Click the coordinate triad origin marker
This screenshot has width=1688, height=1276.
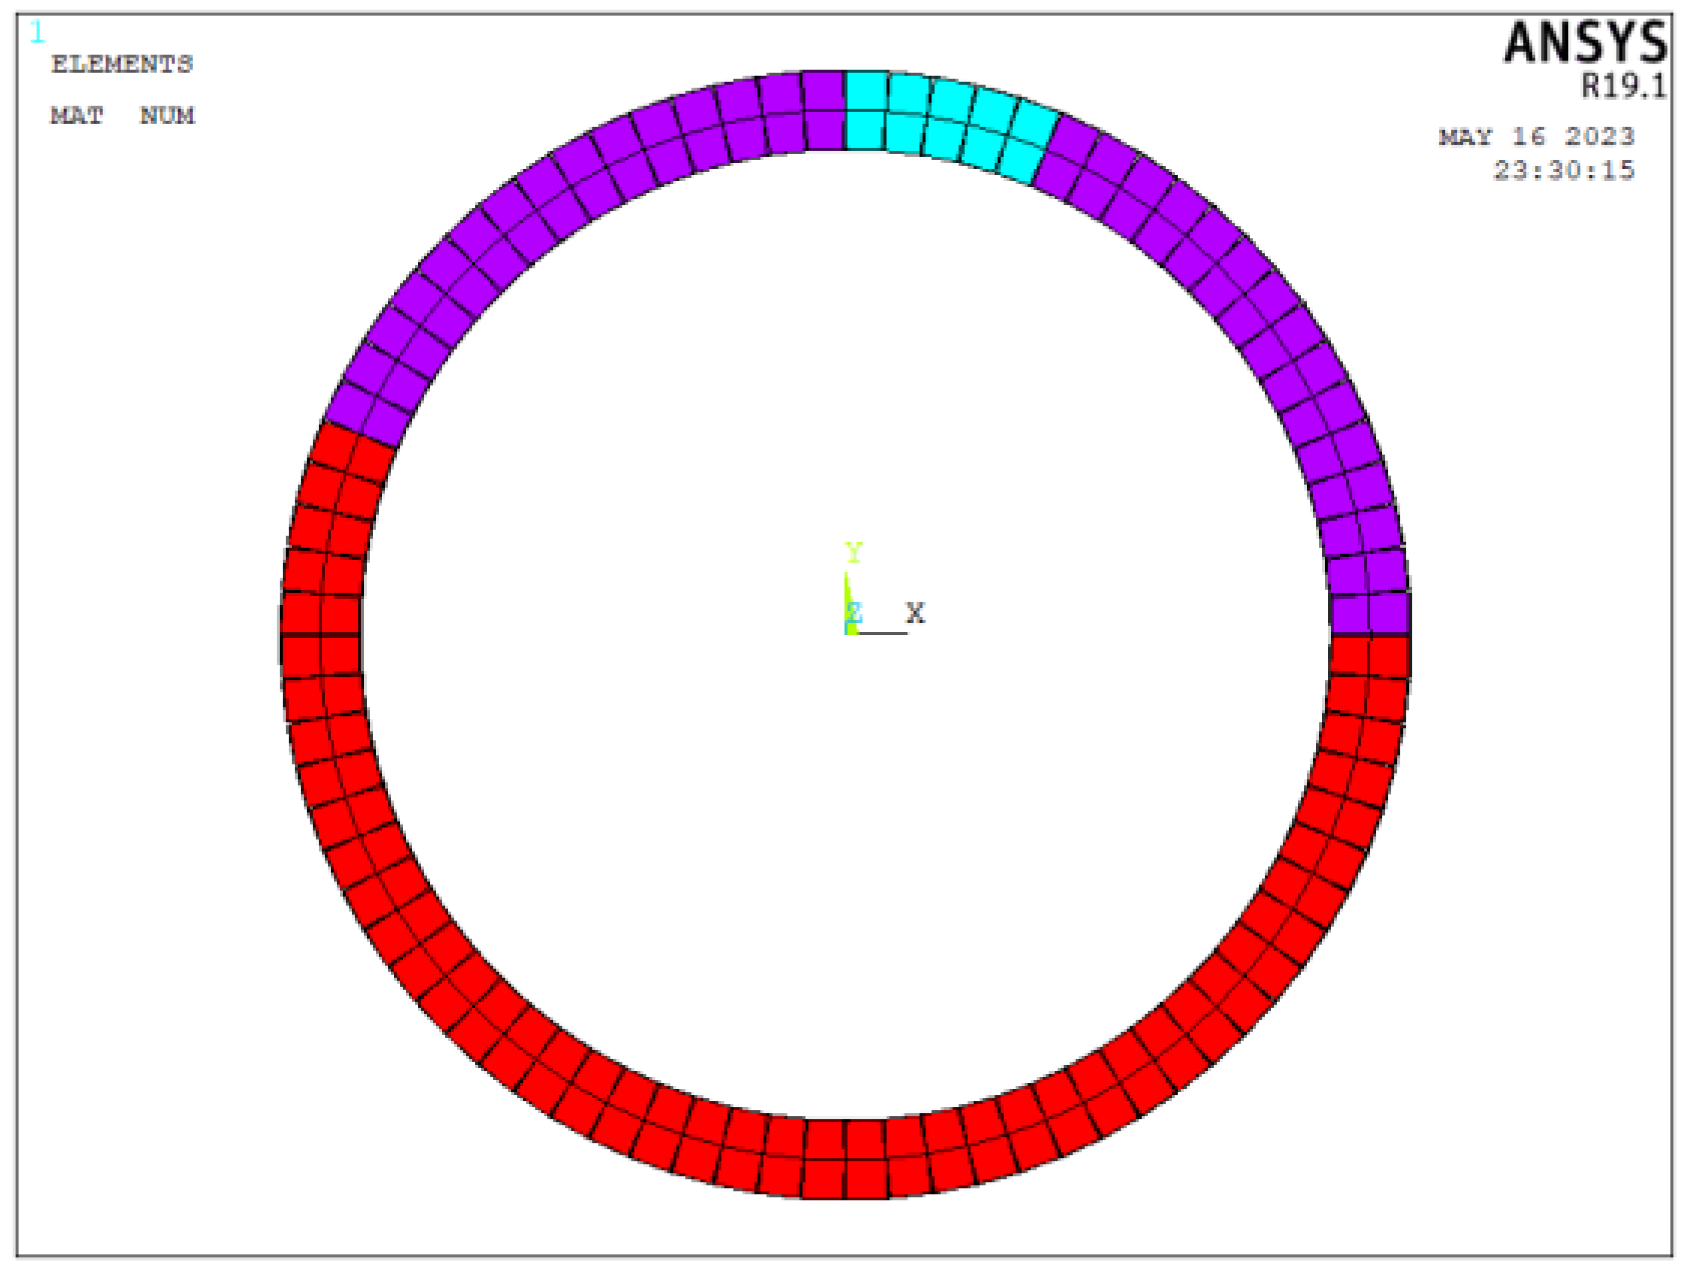pos(848,630)
